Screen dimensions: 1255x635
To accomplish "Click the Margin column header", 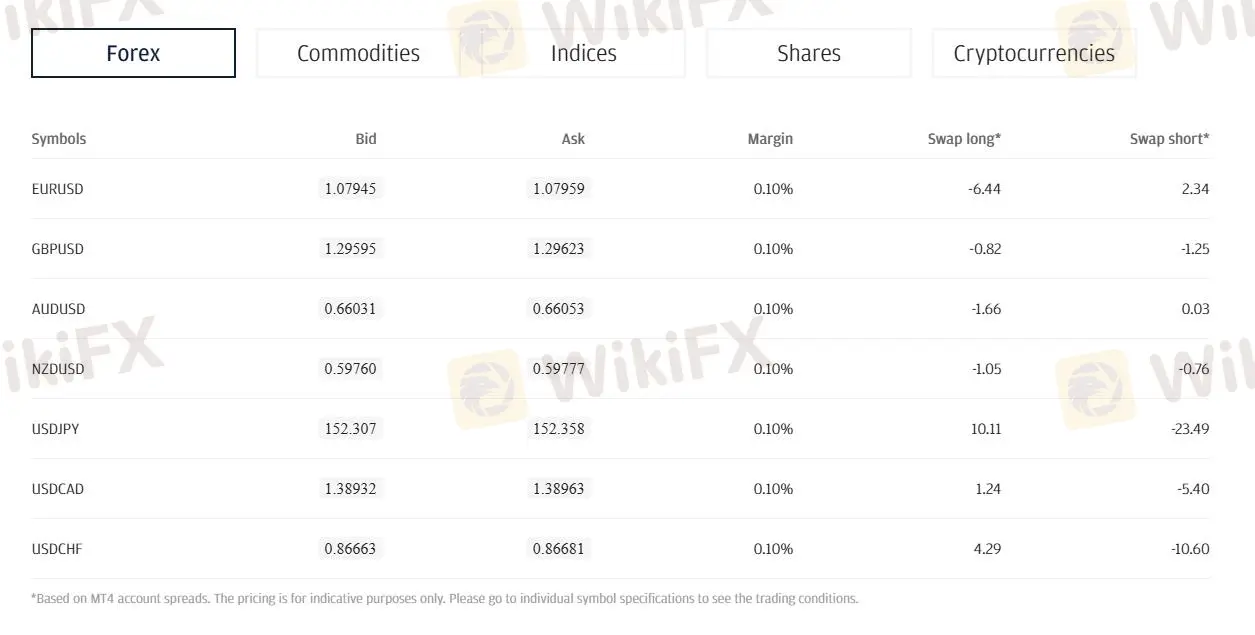I will click(770, 139).
